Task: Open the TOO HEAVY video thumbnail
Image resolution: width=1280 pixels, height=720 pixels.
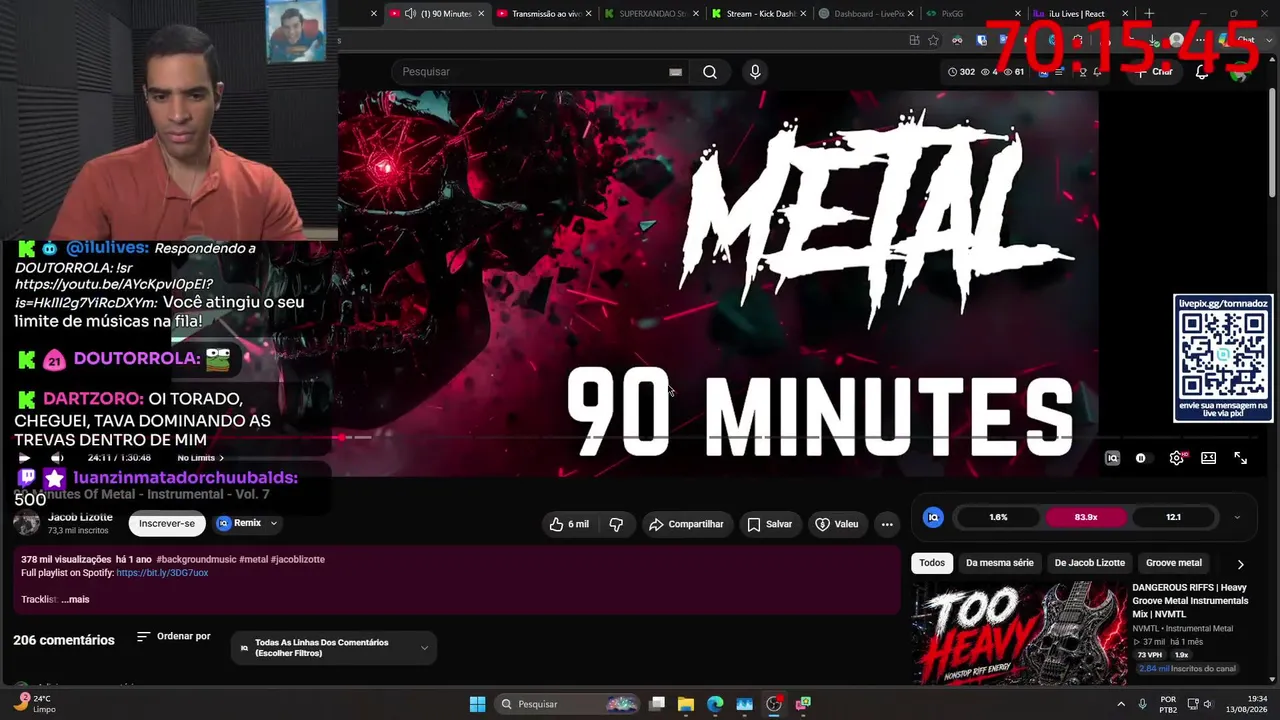Action: (x=1019, y=633)
